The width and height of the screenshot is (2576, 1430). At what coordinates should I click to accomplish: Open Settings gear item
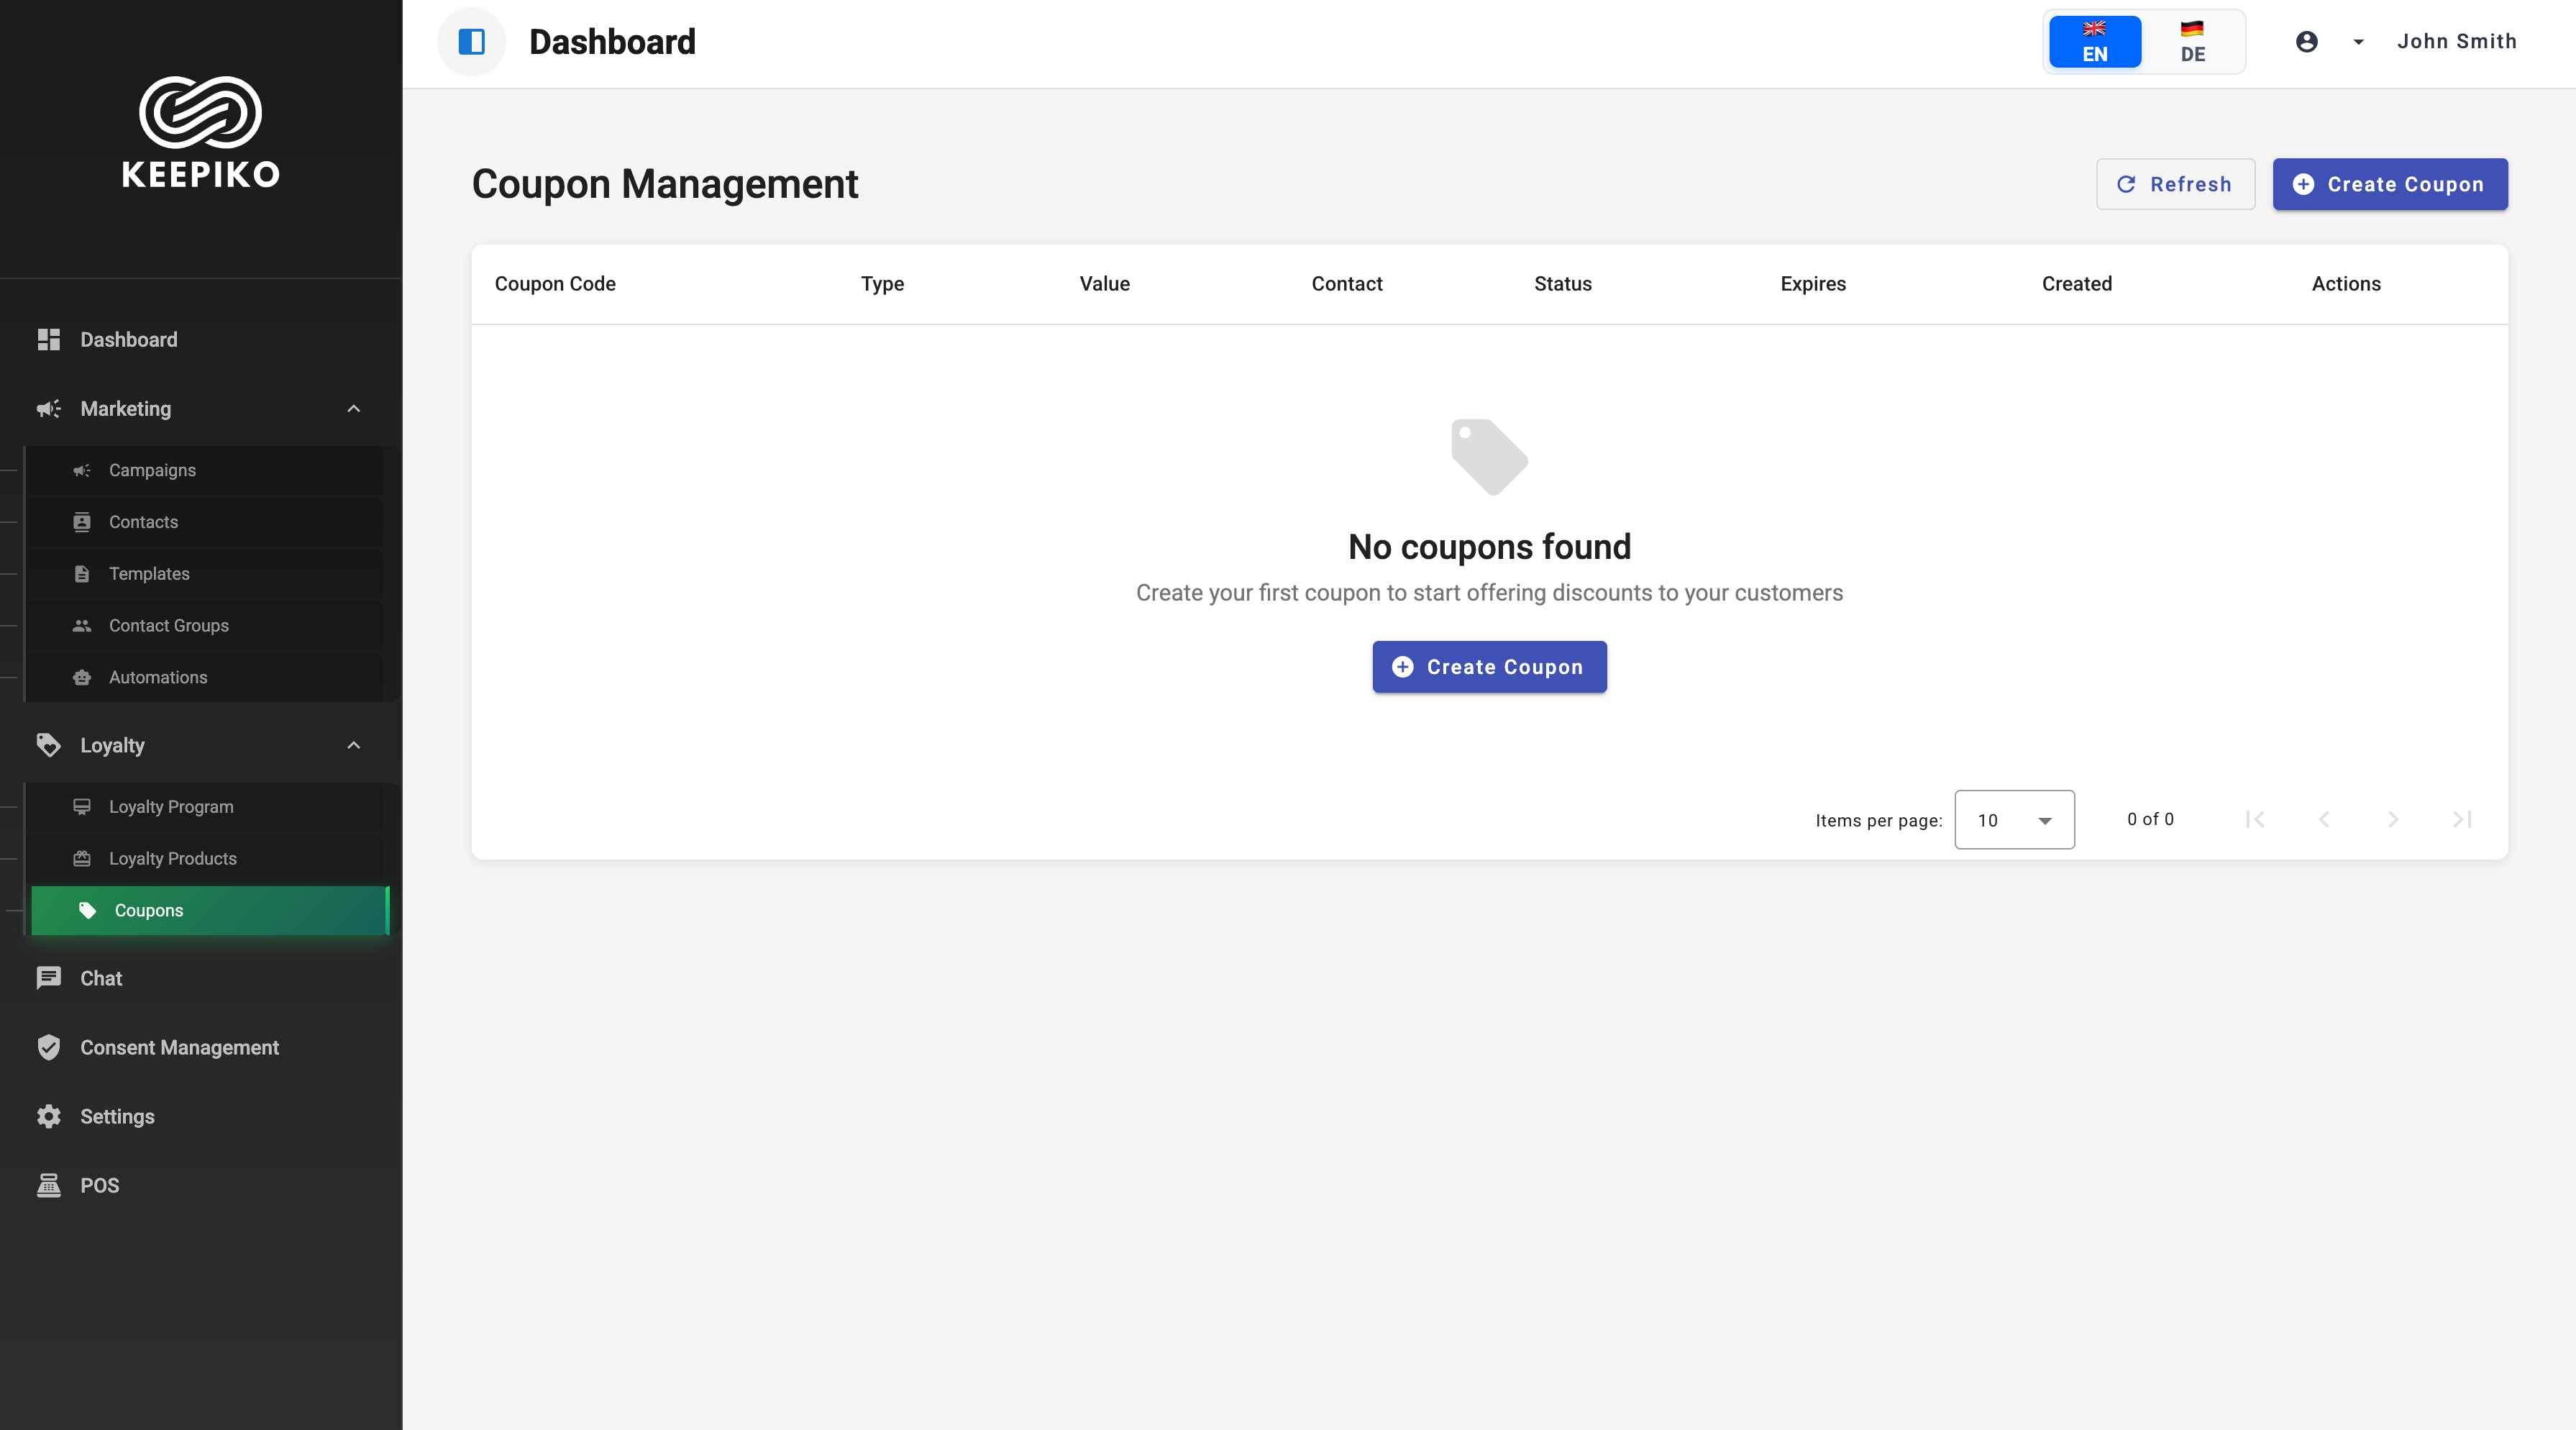[x=116, y=1116]
